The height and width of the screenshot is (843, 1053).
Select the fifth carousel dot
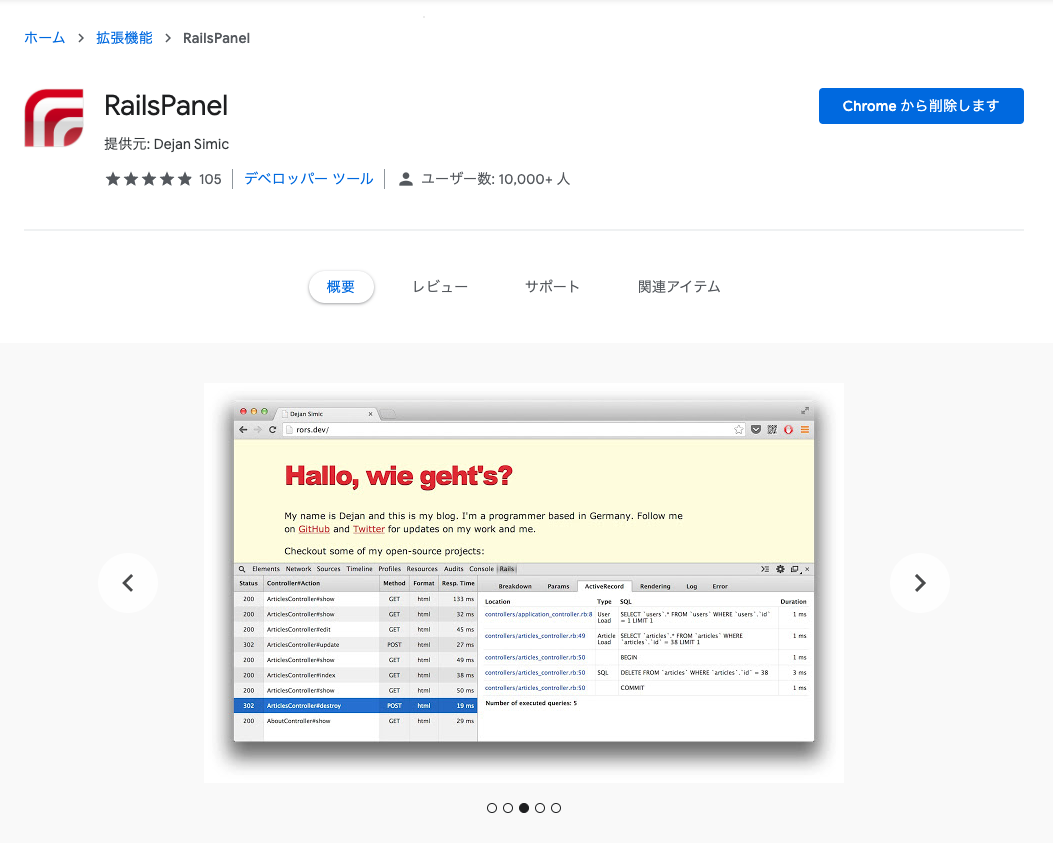pos(555,808)
